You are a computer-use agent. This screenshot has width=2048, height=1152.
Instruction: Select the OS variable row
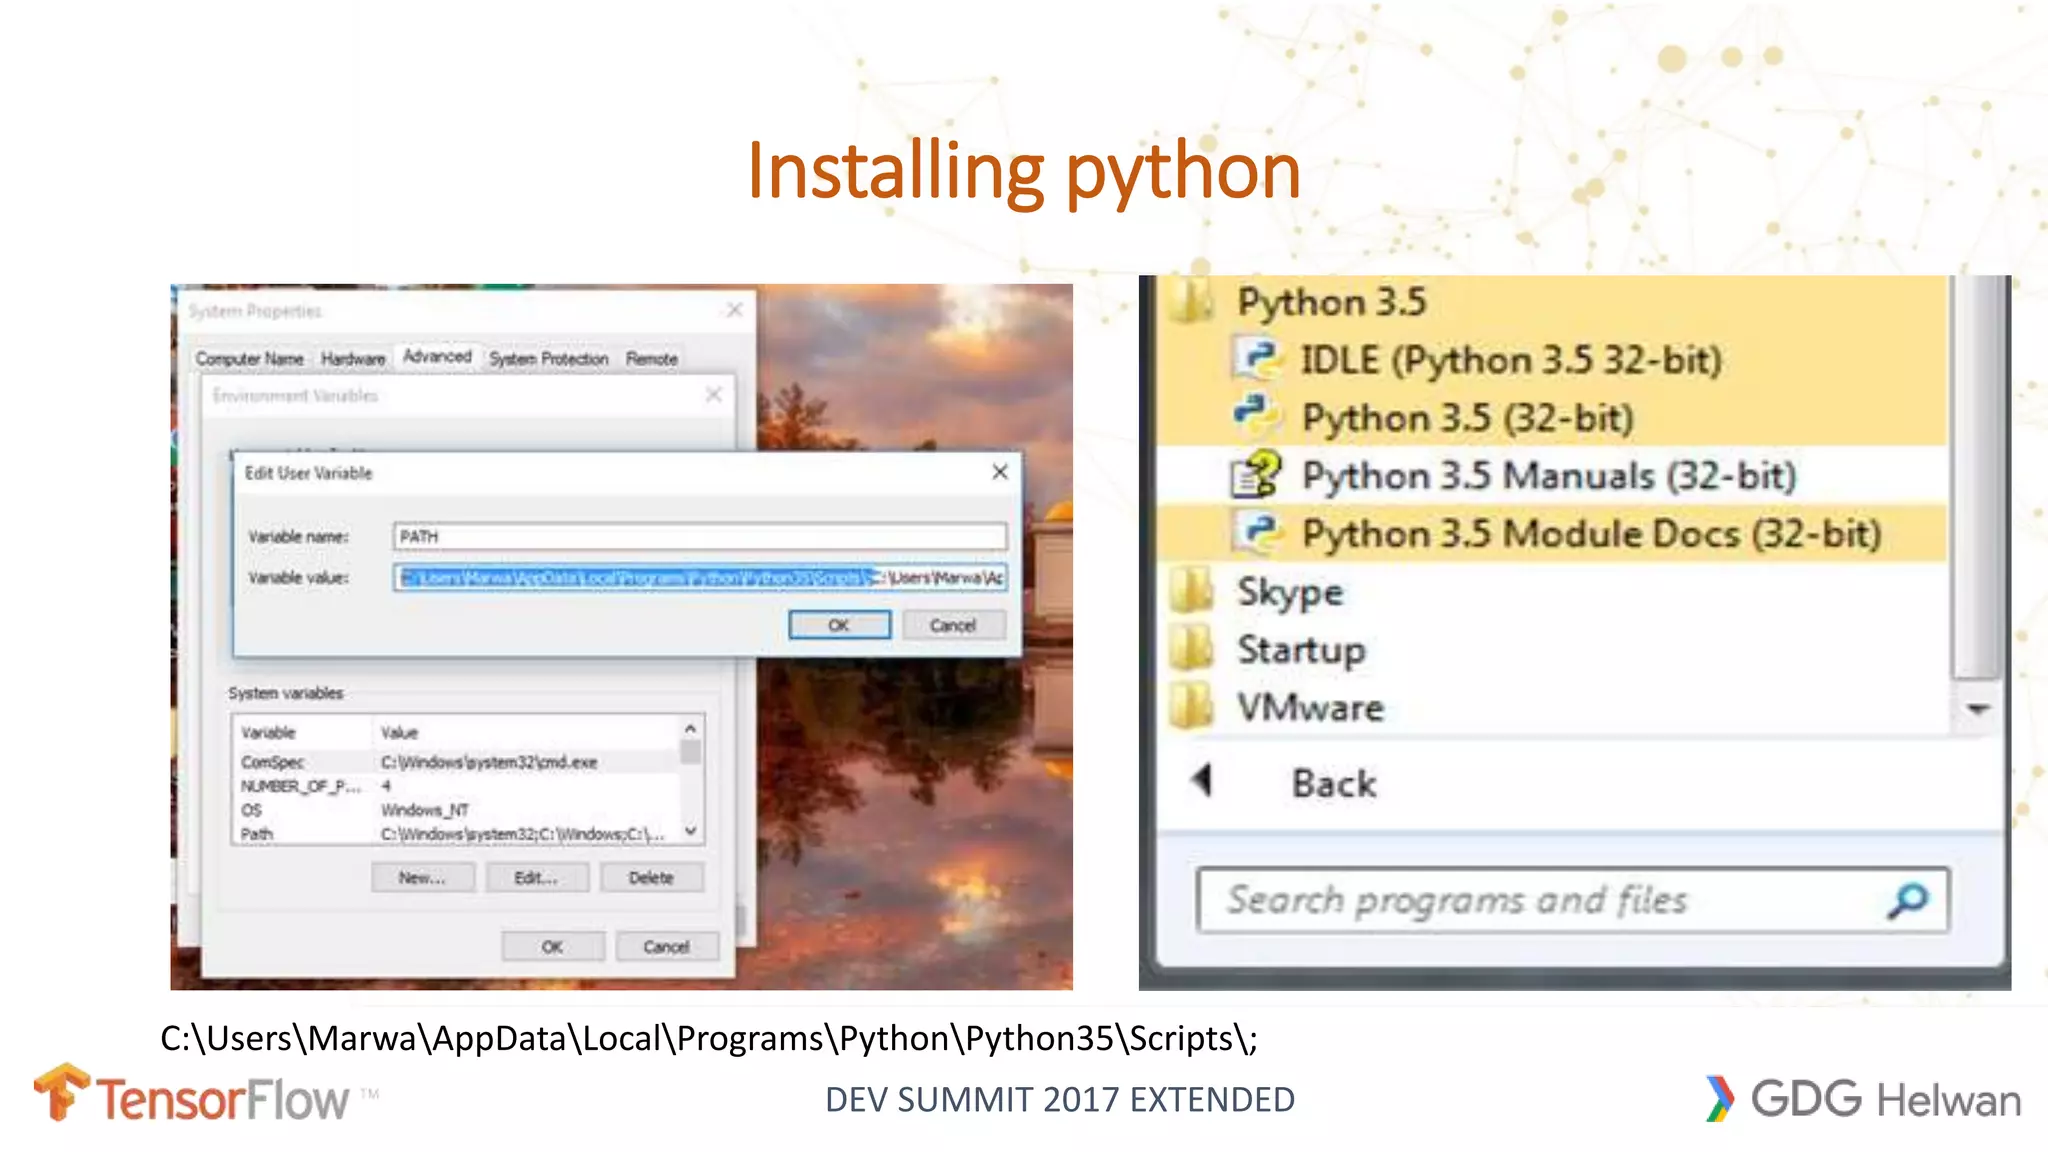456,810
